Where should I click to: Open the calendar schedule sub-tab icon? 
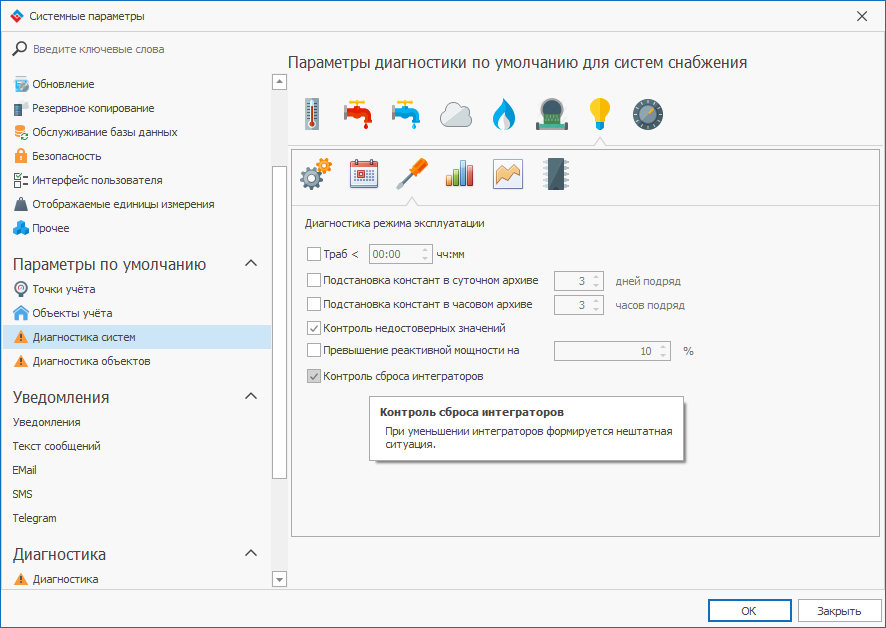tap(364, 174)
